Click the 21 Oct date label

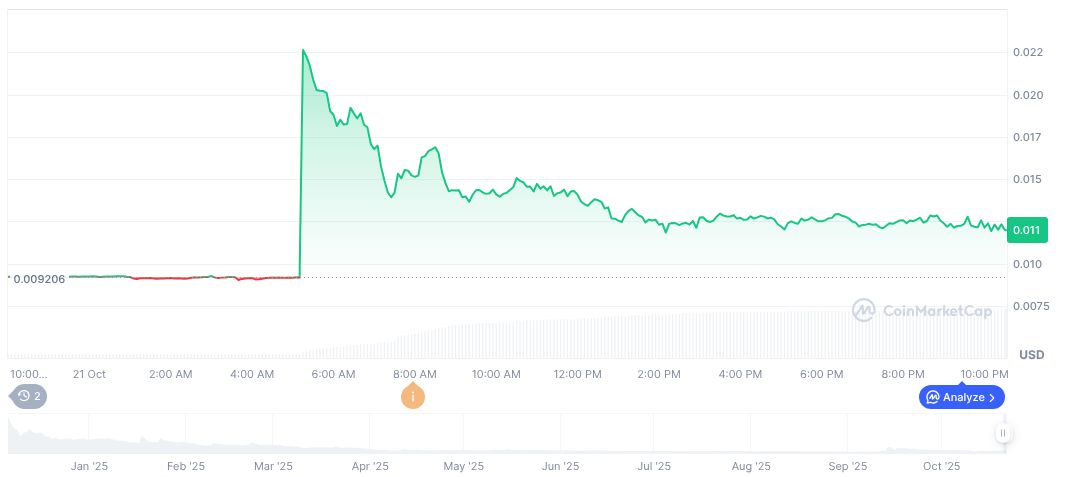click(x=89, y=374)
